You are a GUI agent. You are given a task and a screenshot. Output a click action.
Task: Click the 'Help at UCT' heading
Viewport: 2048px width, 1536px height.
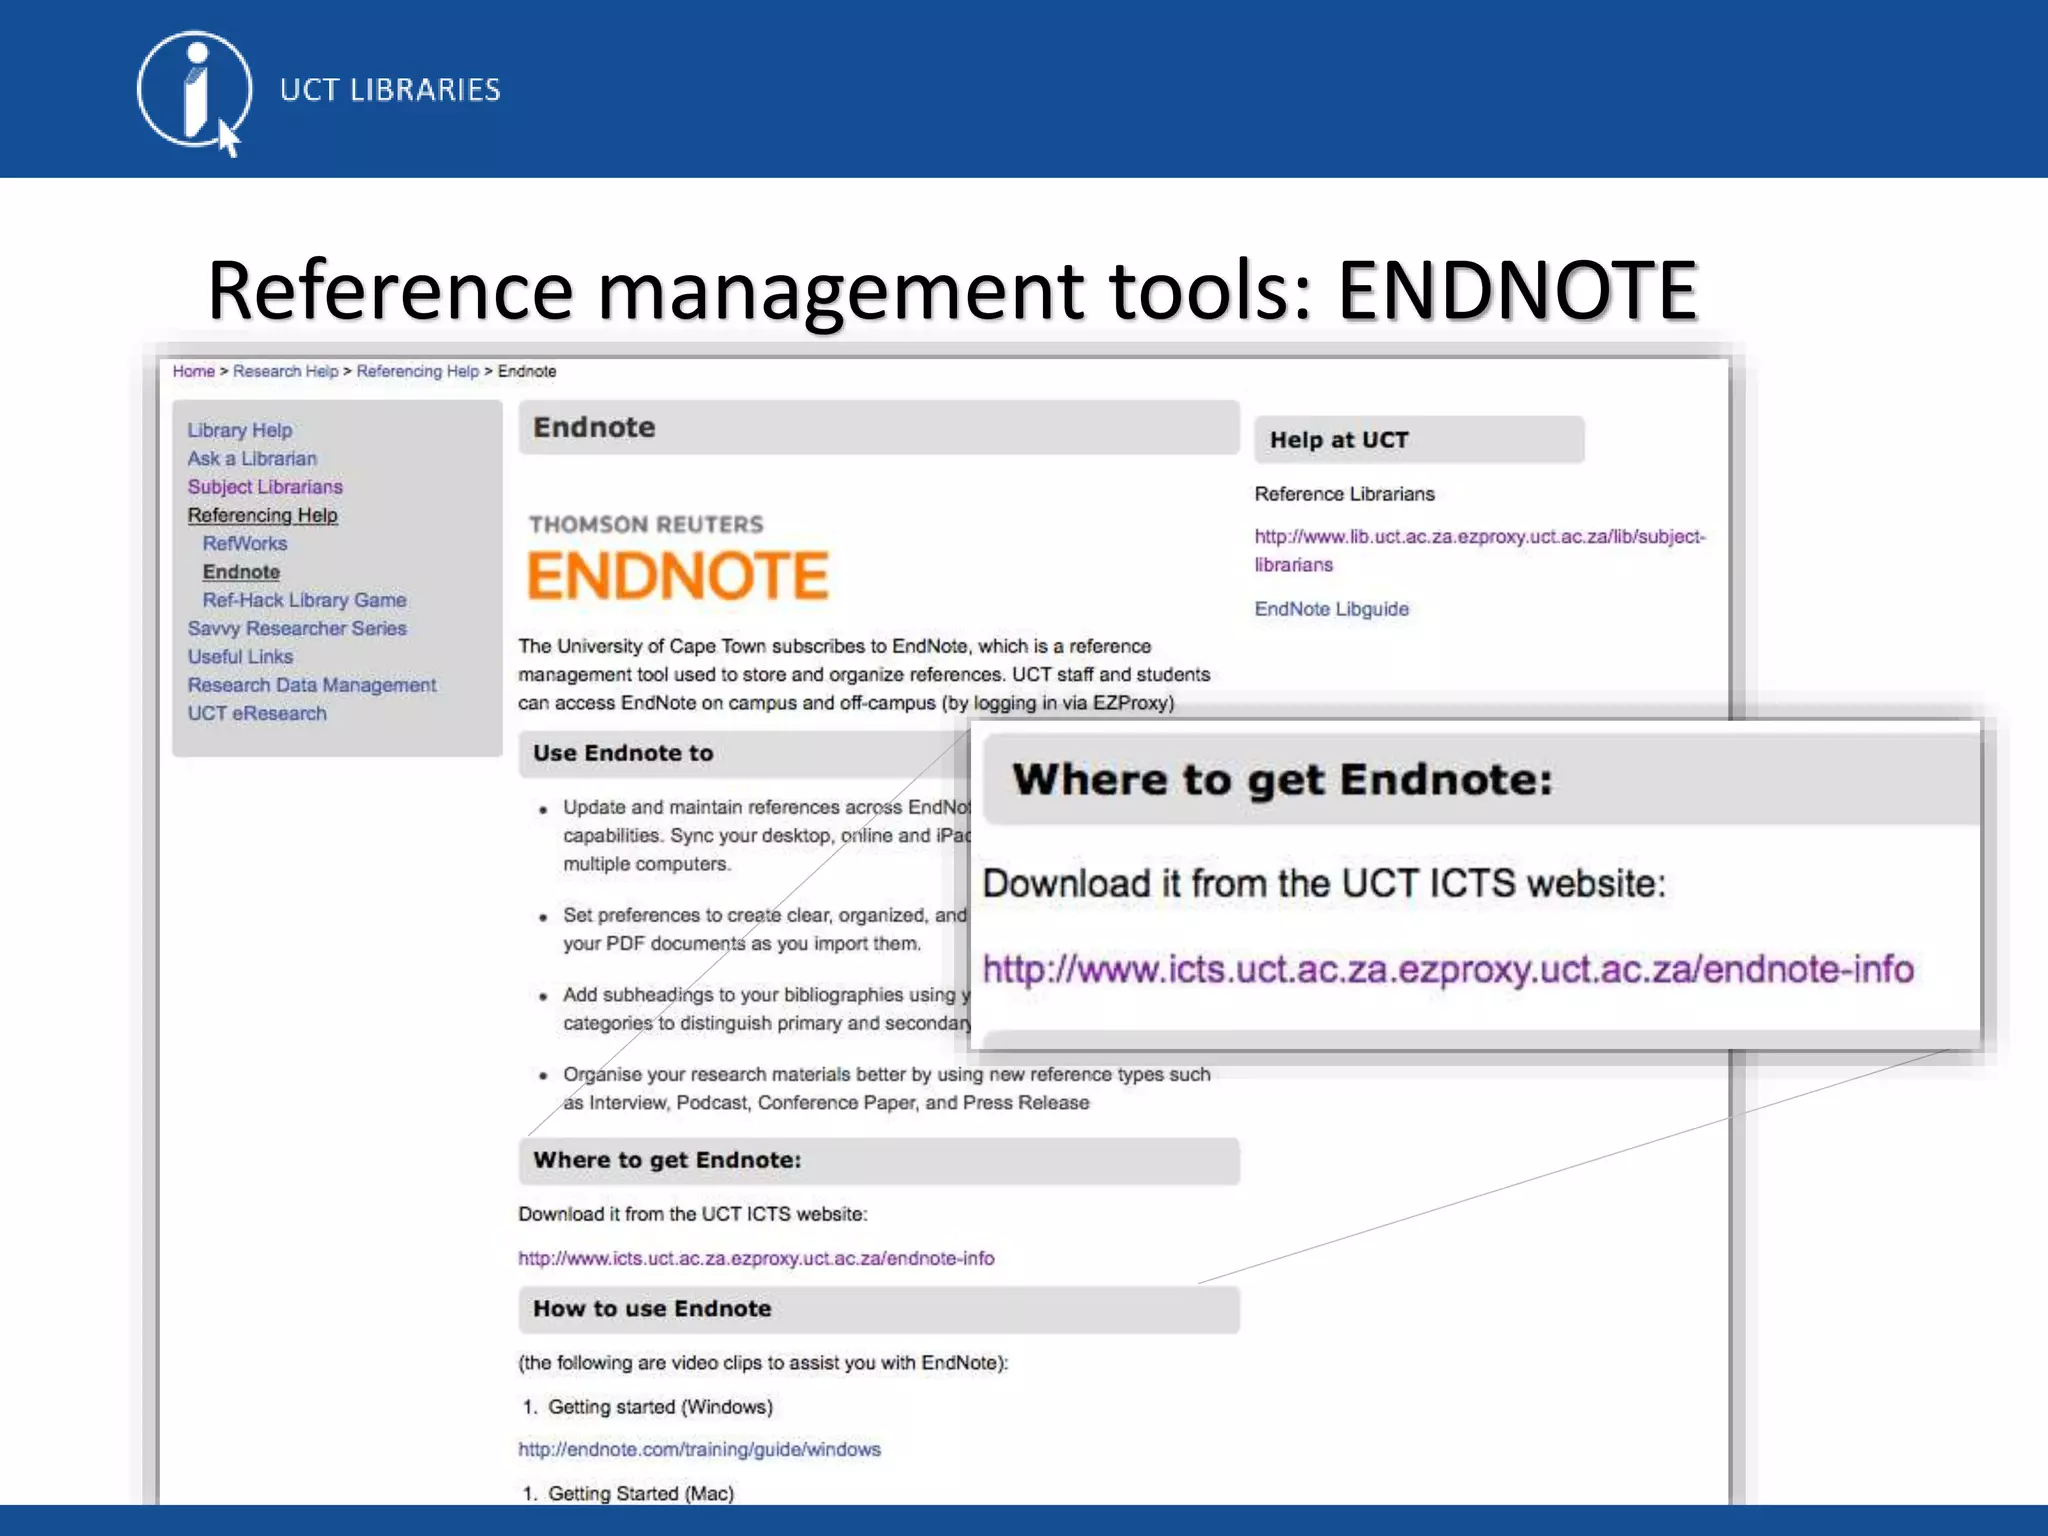click(1339, 440)
